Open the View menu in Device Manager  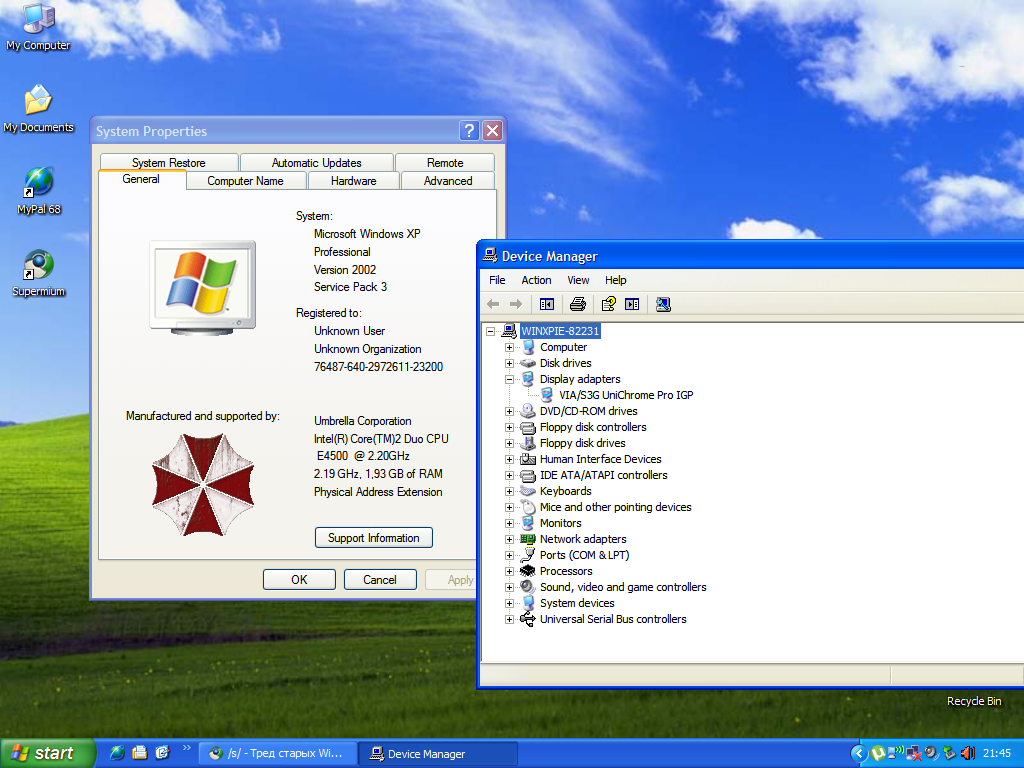tap(578, 280)
